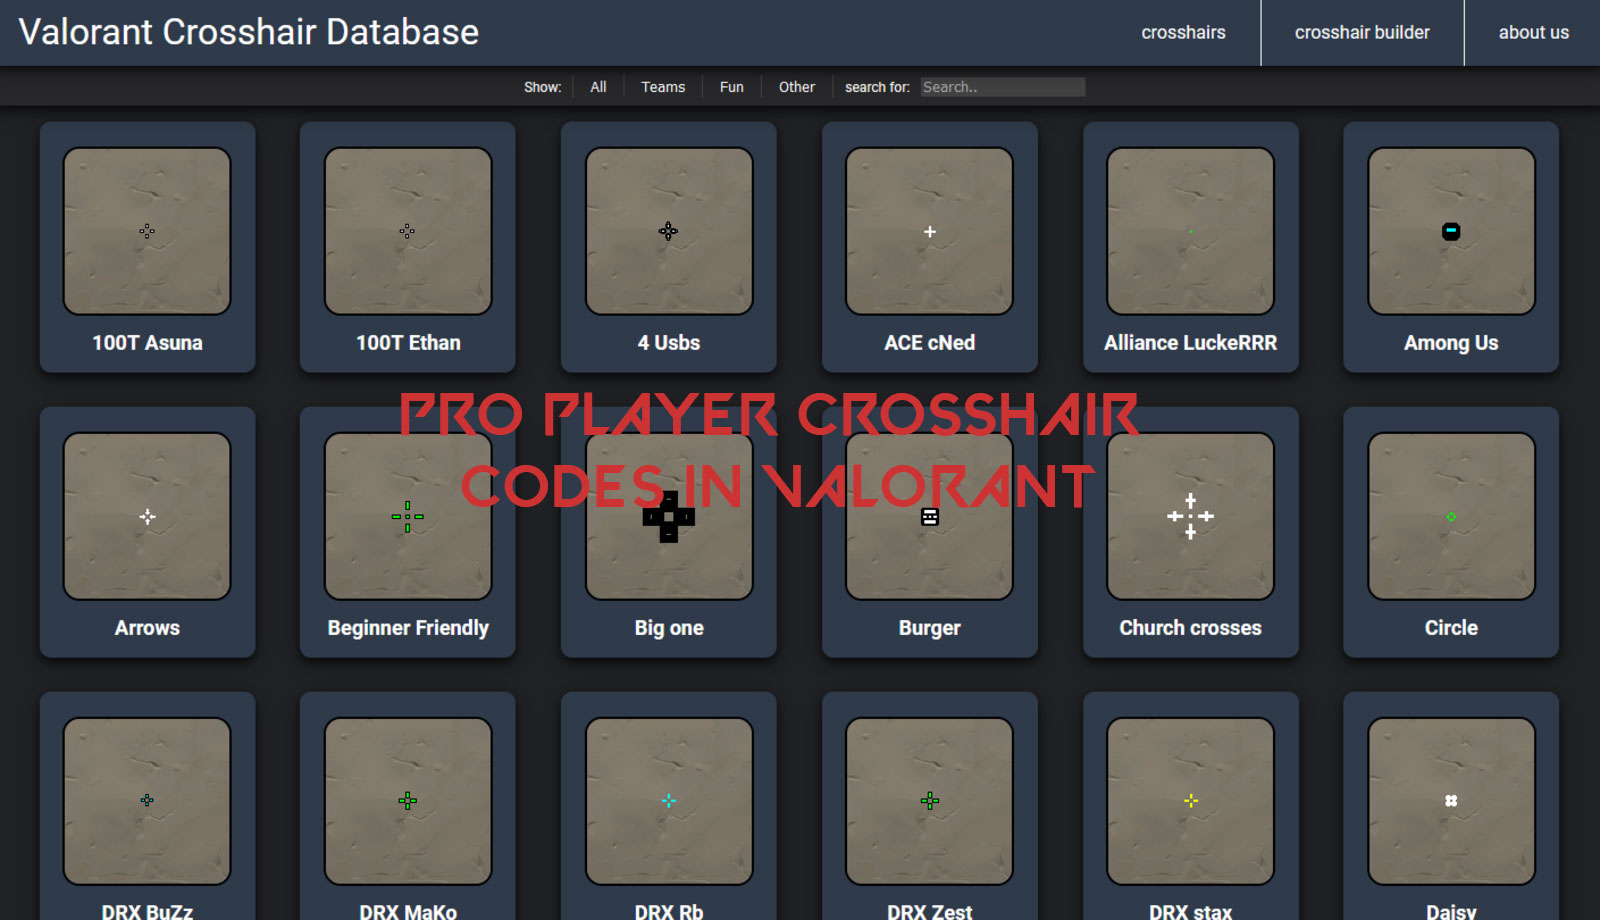Open the 100T Asuna crosshair preview

147,231
